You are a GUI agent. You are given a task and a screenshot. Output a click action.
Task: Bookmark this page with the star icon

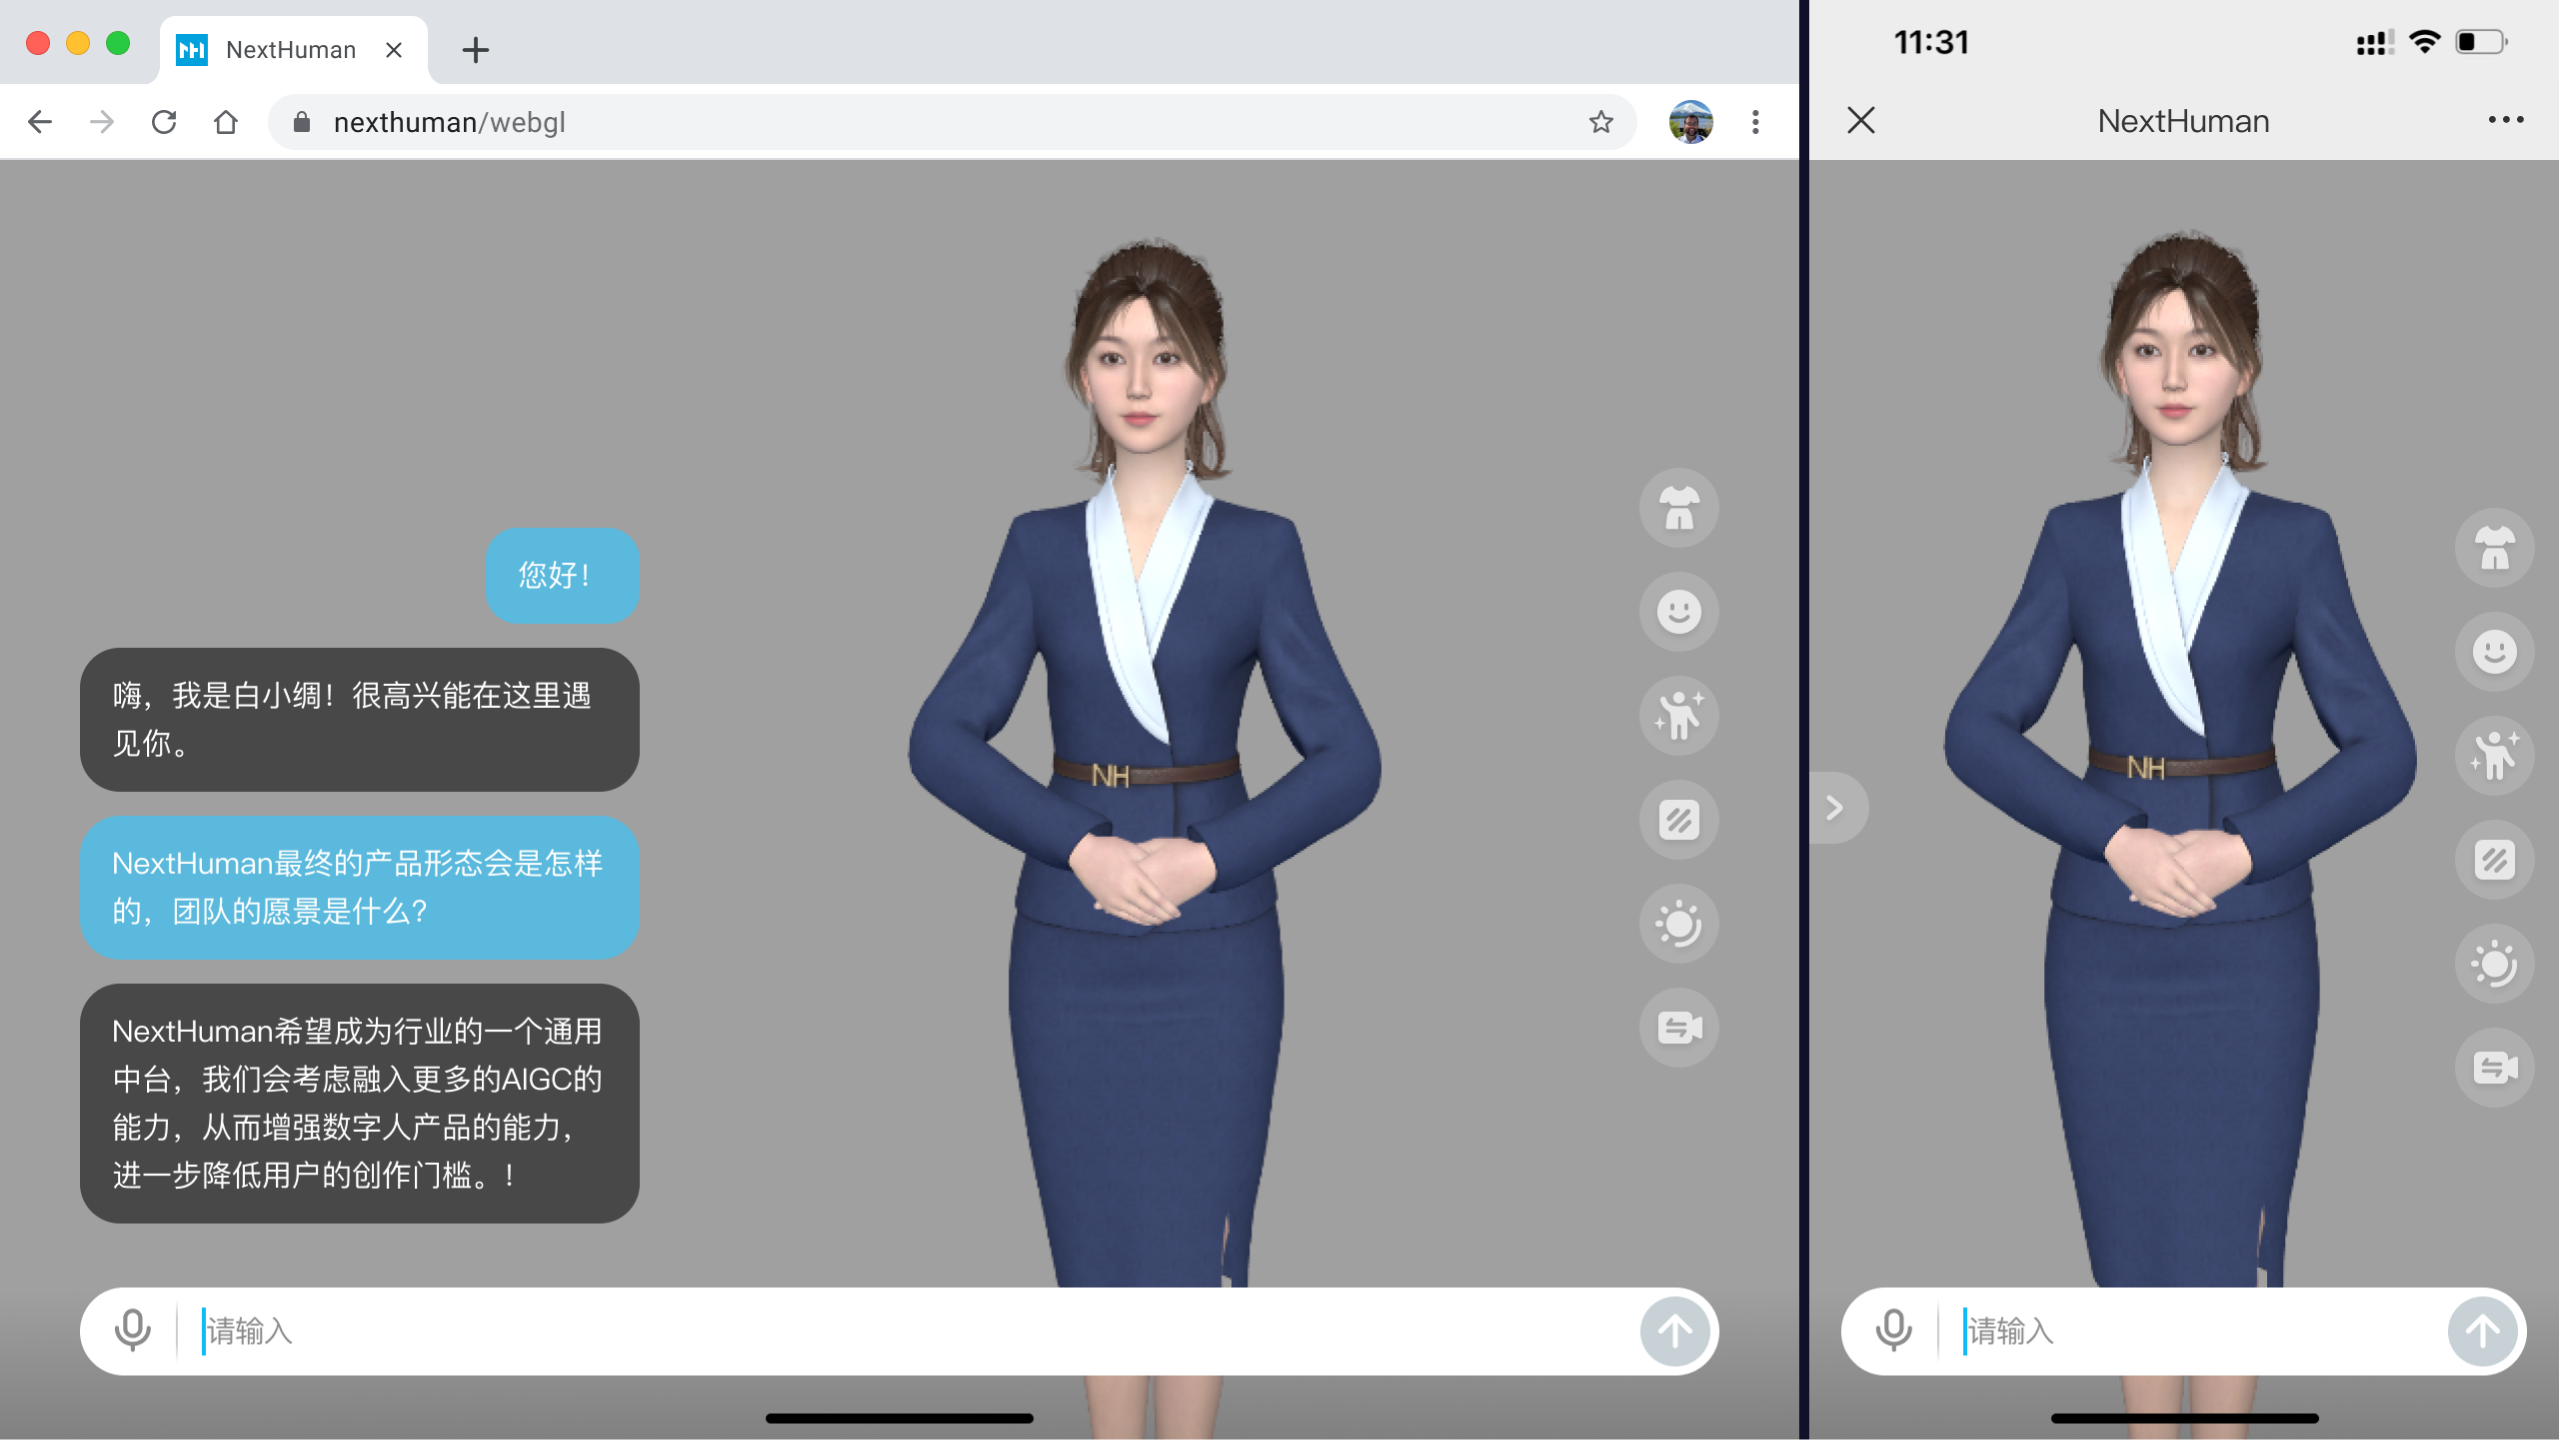(x=1601, y=122)
